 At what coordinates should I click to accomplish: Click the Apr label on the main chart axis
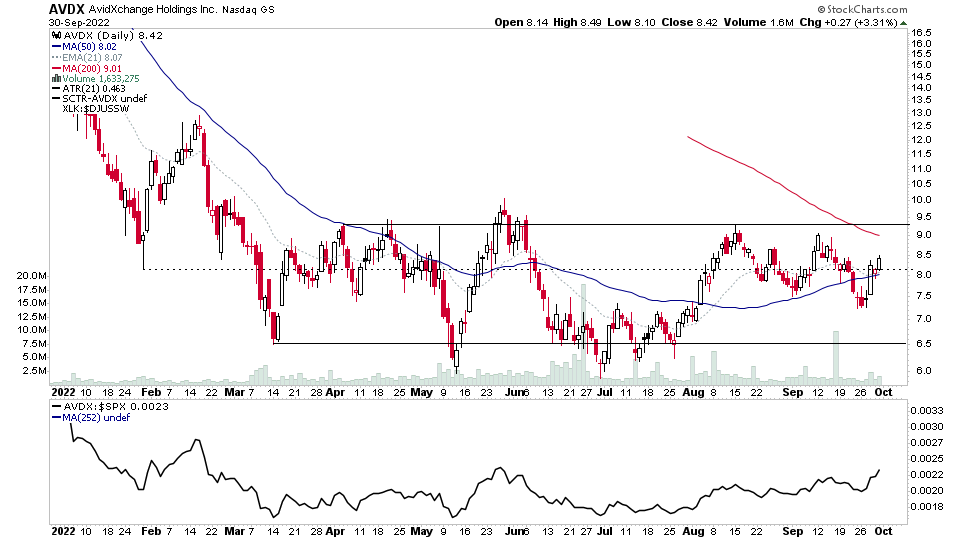(x=335, y=392)
